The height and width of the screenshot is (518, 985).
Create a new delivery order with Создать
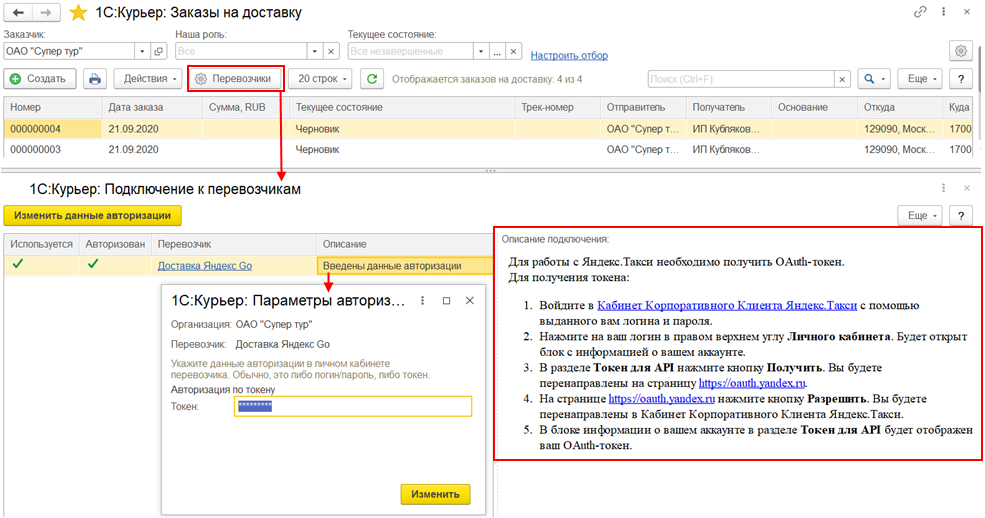40,78
